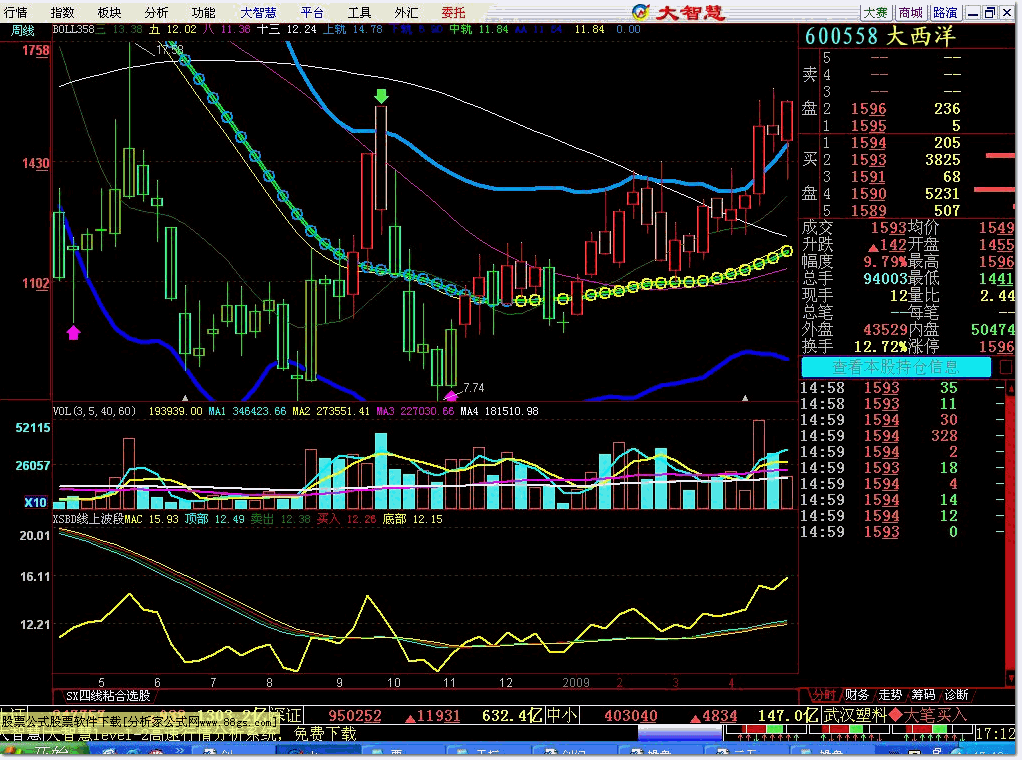1022x760 pixels.
Task: Click the buy-4 volume 5231
Action: click(x=942, y=194)
